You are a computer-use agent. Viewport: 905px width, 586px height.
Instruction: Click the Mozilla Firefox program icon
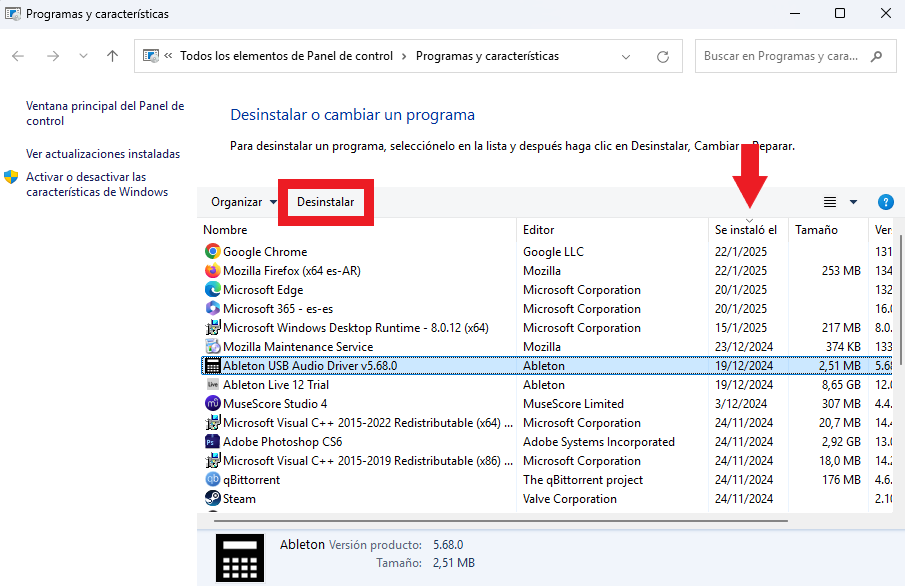point(212,270)
